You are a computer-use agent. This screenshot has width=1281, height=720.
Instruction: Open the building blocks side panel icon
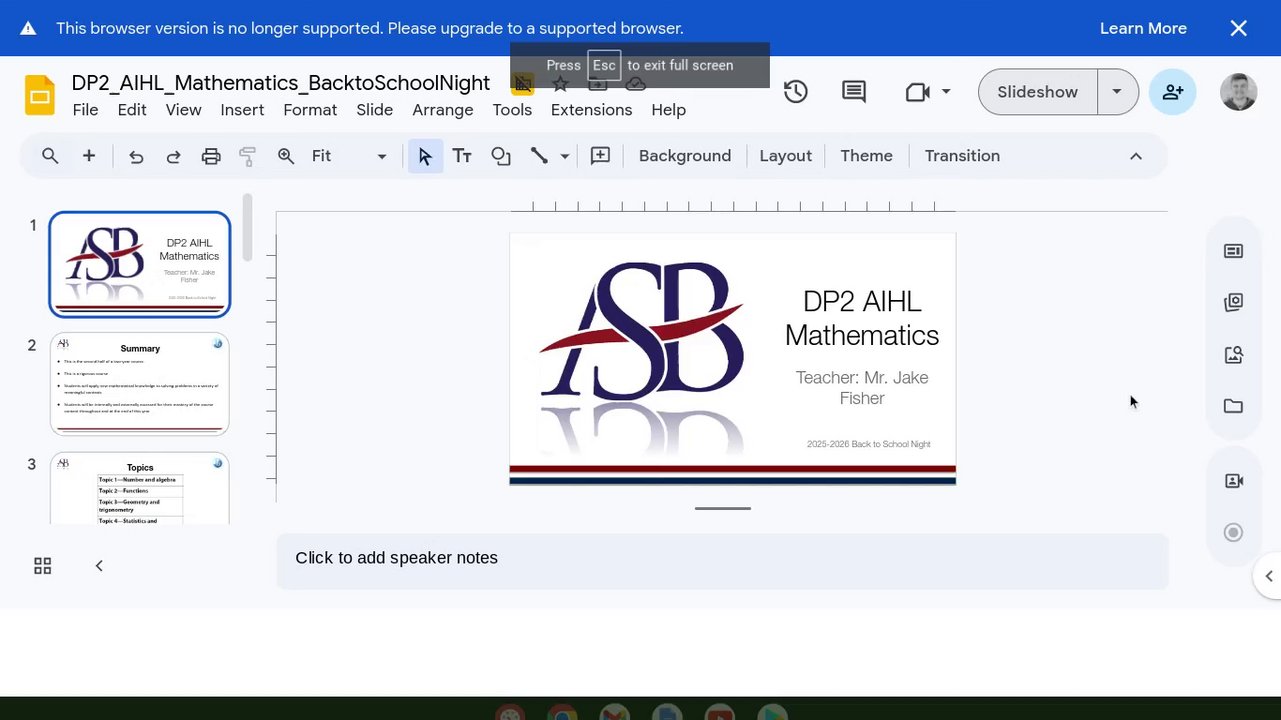click(1233, 302)
